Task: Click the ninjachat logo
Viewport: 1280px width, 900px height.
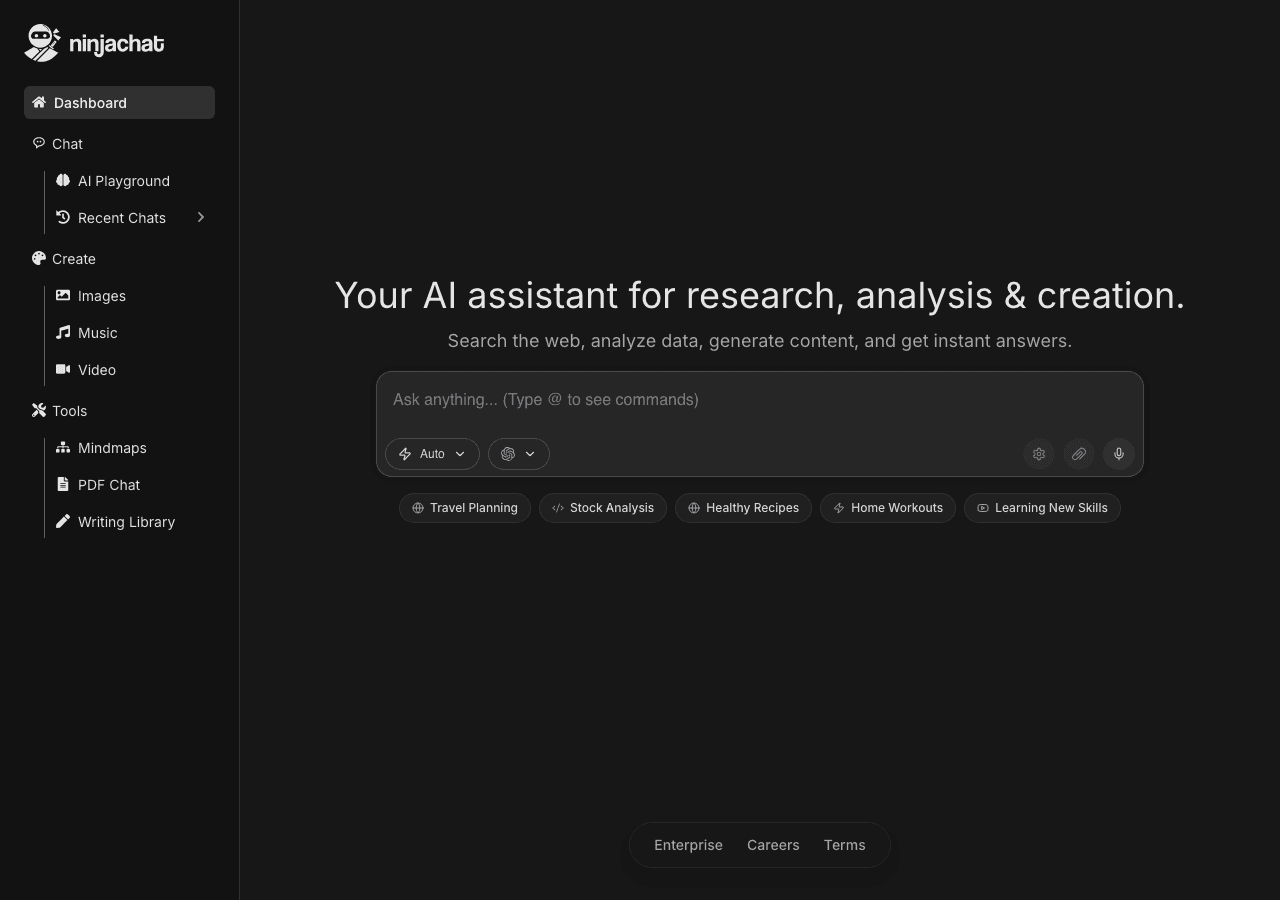Action: point(94,43)
